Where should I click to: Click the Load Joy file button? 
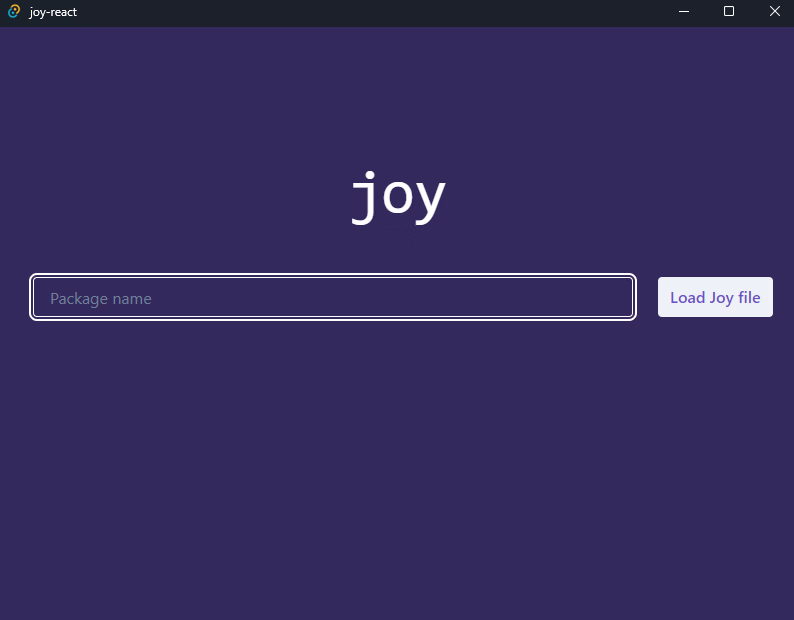click(x=715, y=297)
